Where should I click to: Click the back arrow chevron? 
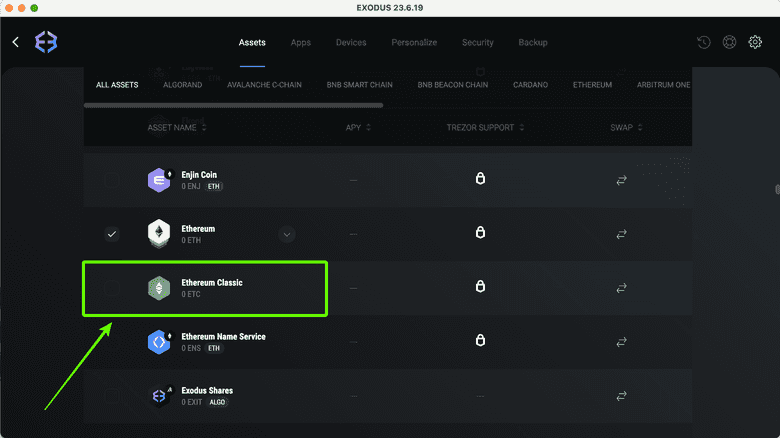click(x=16, y=42)
